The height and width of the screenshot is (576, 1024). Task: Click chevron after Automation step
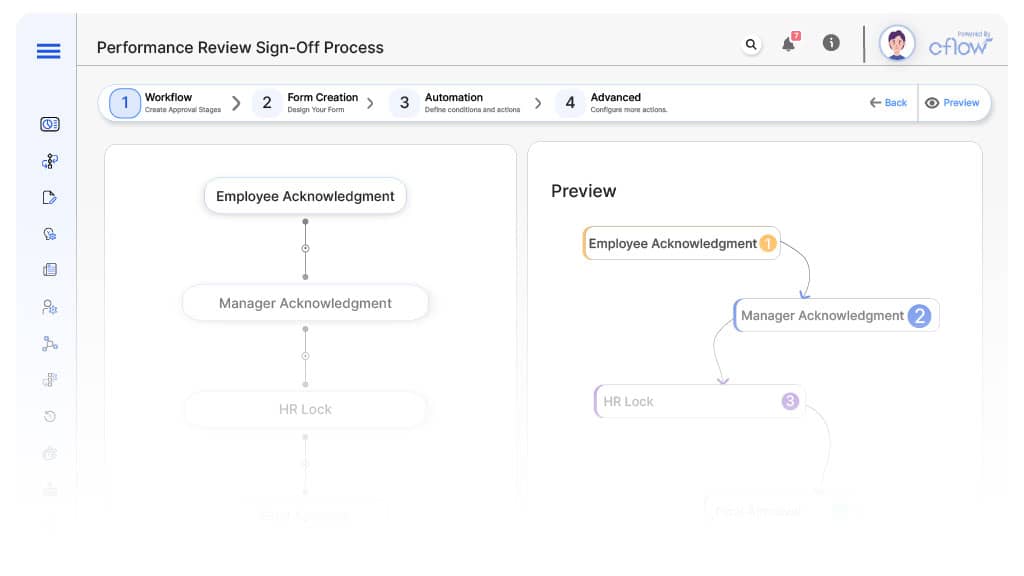(538, 103)
